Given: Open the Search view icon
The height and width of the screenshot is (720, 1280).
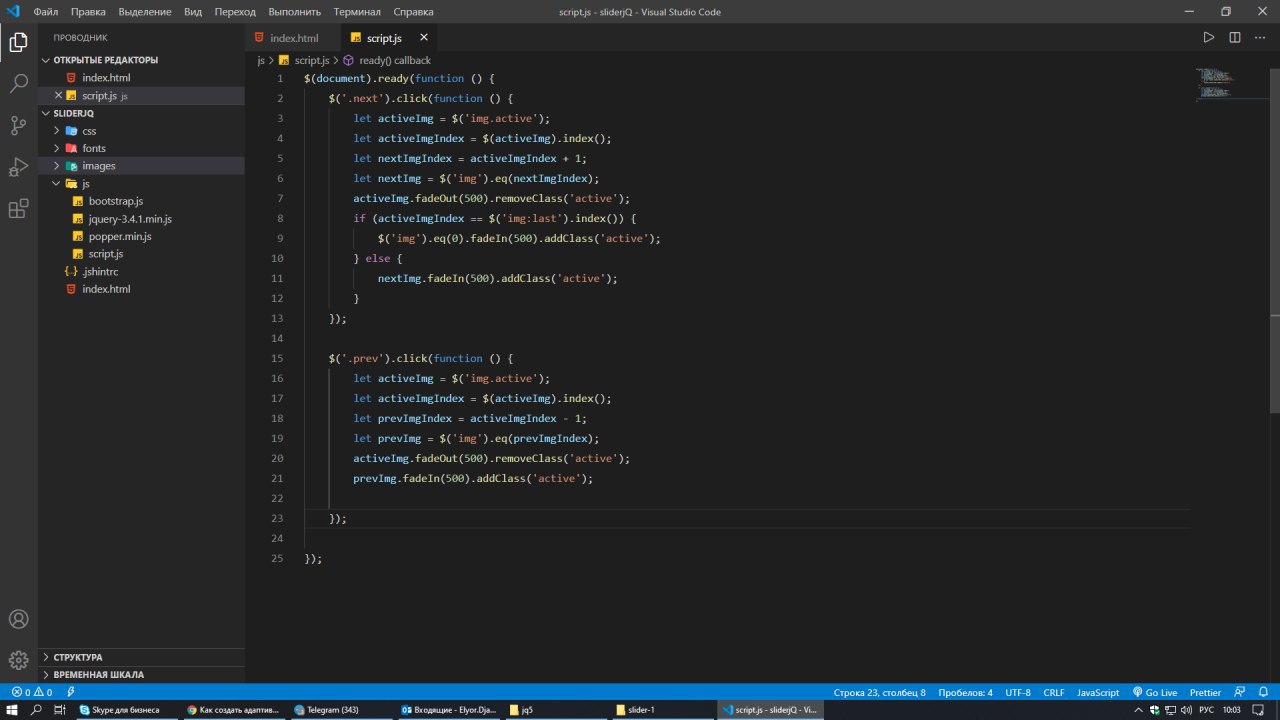Looking at the screenshot, I should [x=18, y=84].
